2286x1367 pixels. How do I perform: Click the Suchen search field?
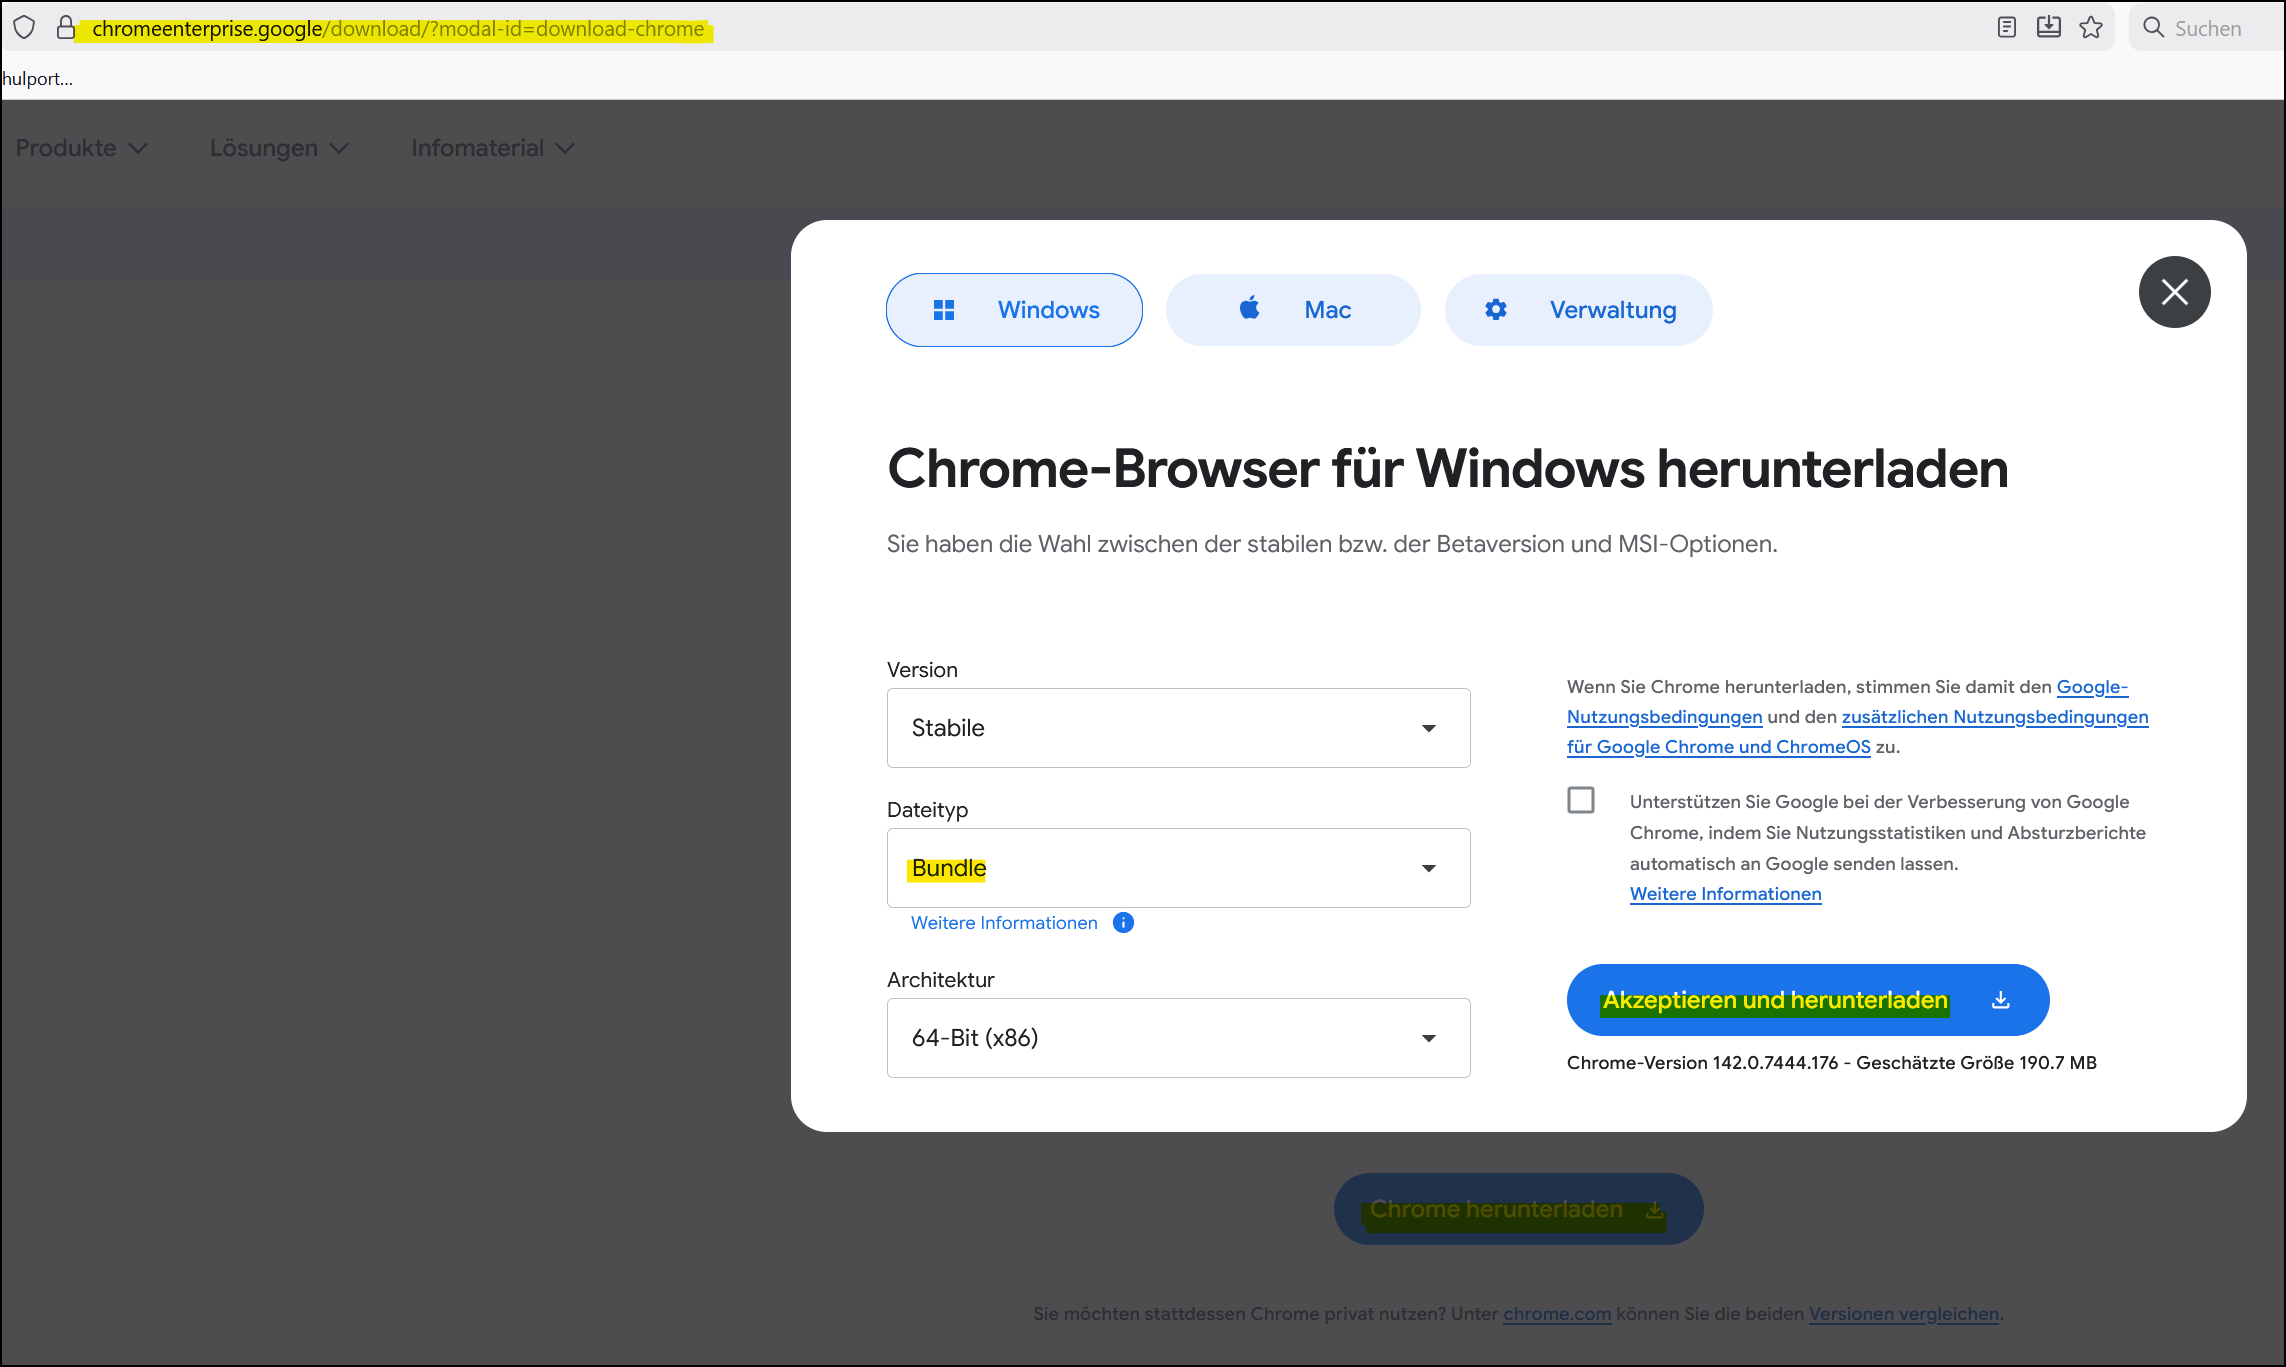[x=2210, y=28]
